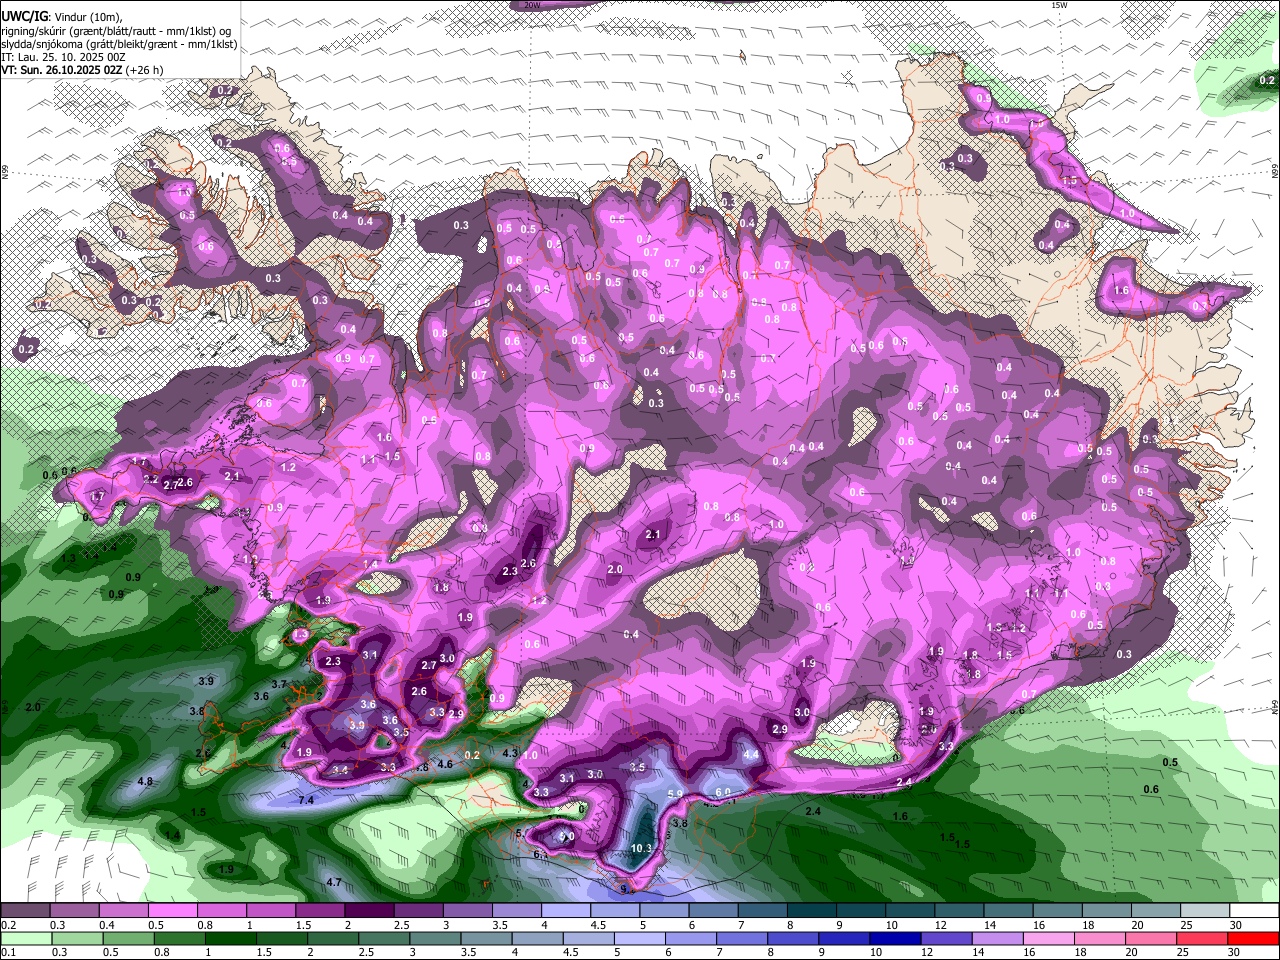Click the 'VT: Sun. 26.10.2025 02Z' valid time
Screen dimensions: 1280x960
pos(61,70)
